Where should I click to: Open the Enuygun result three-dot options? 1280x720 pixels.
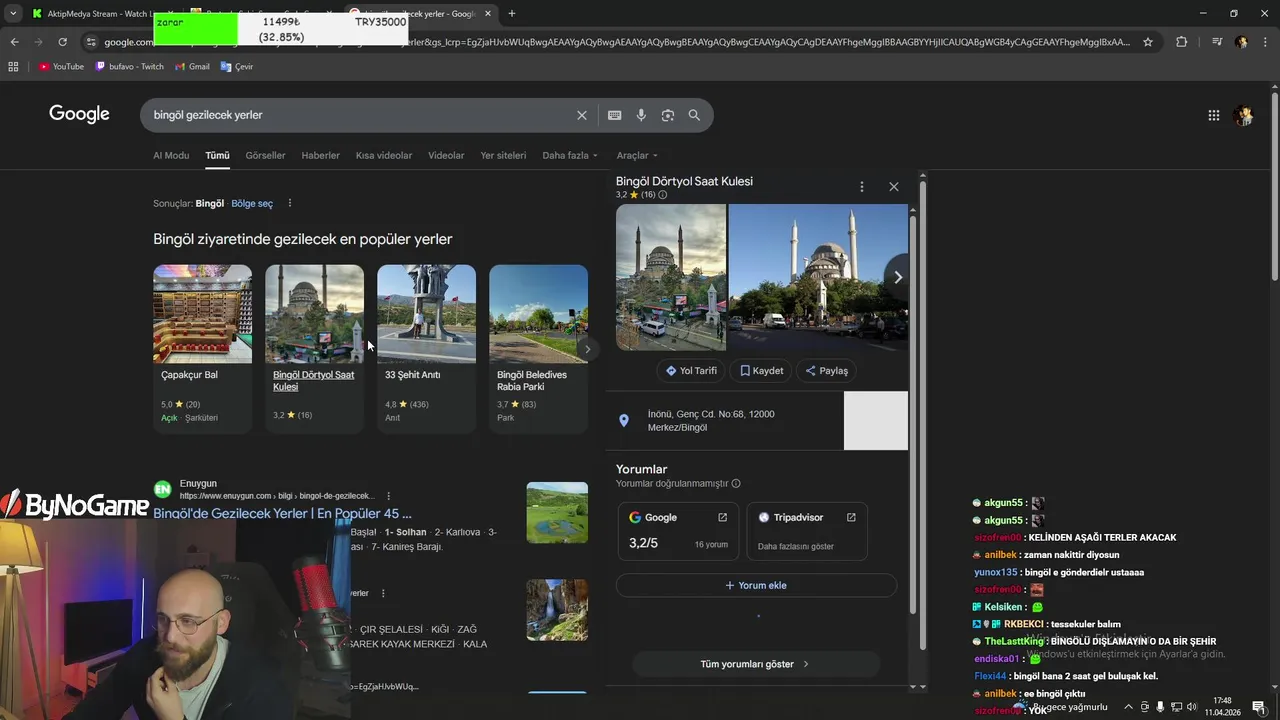click(x=388, y=495)
